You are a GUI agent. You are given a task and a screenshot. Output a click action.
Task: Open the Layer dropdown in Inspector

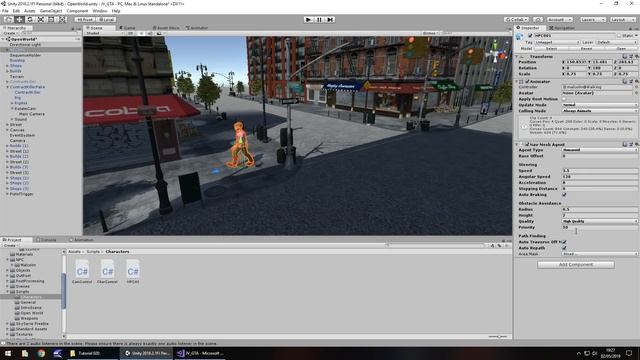click(616, 42)
